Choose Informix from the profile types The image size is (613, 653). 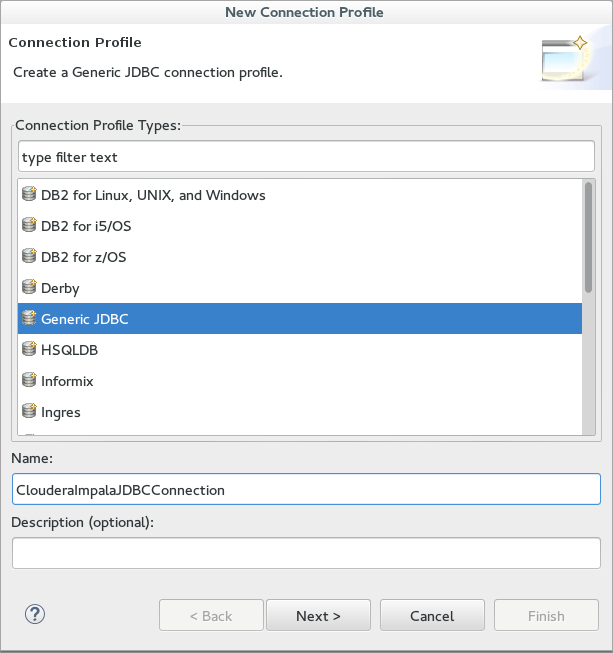[x=300, y=381]
